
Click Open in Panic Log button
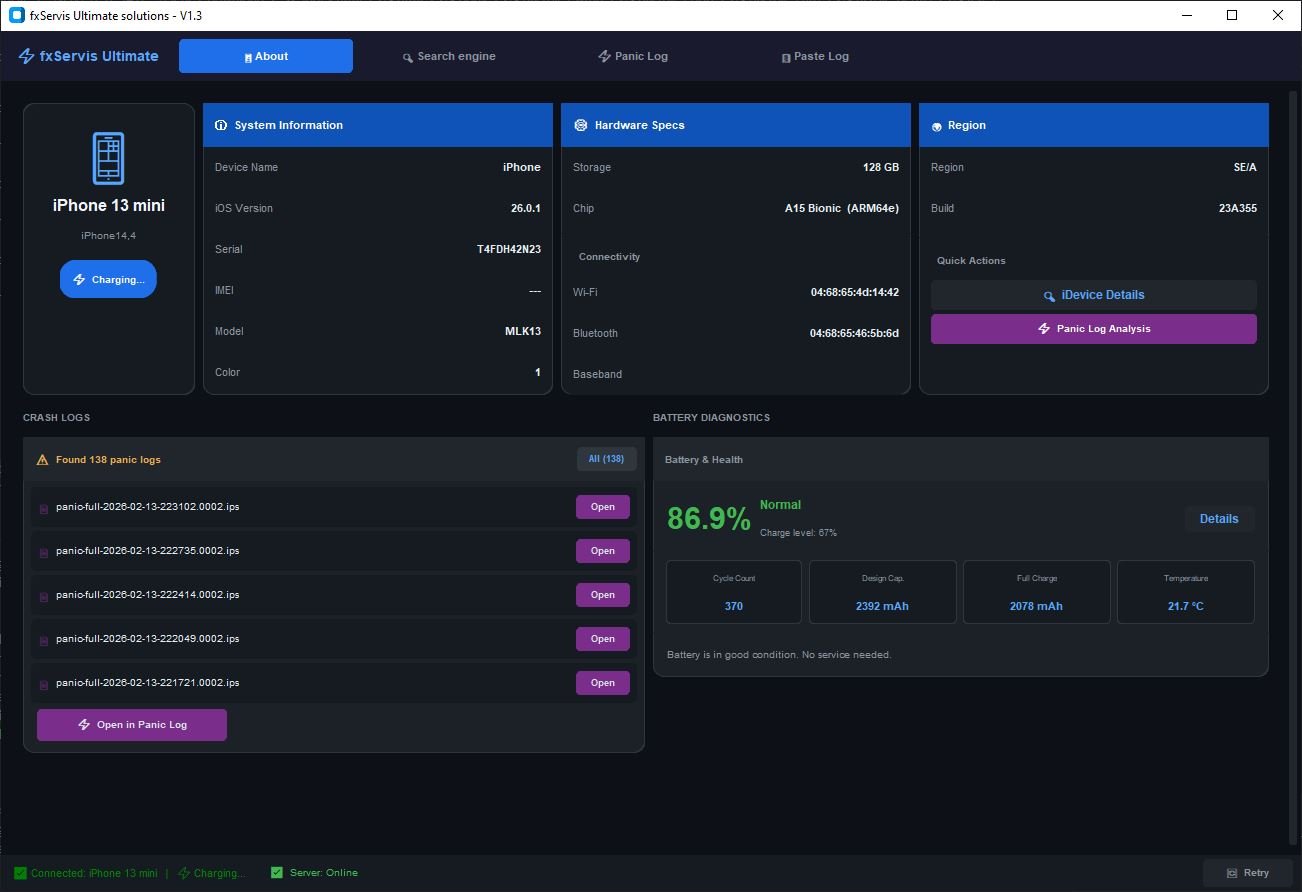pyautogui.click(x=132, y=725)
